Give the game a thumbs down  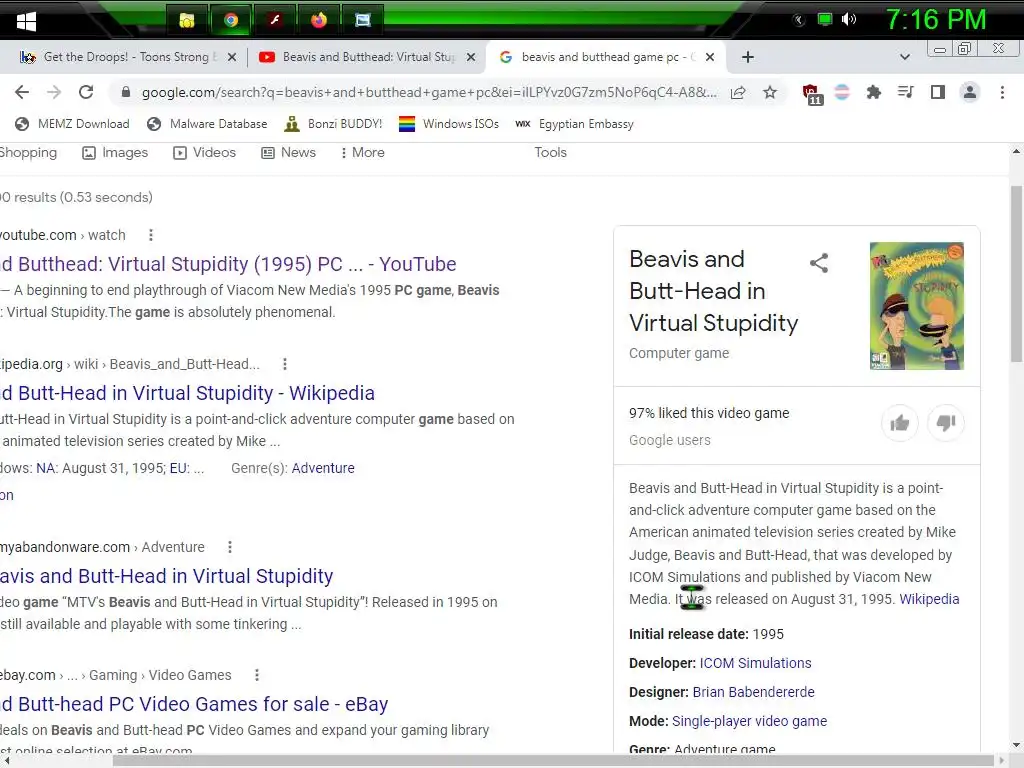click(x=946, y=423)
